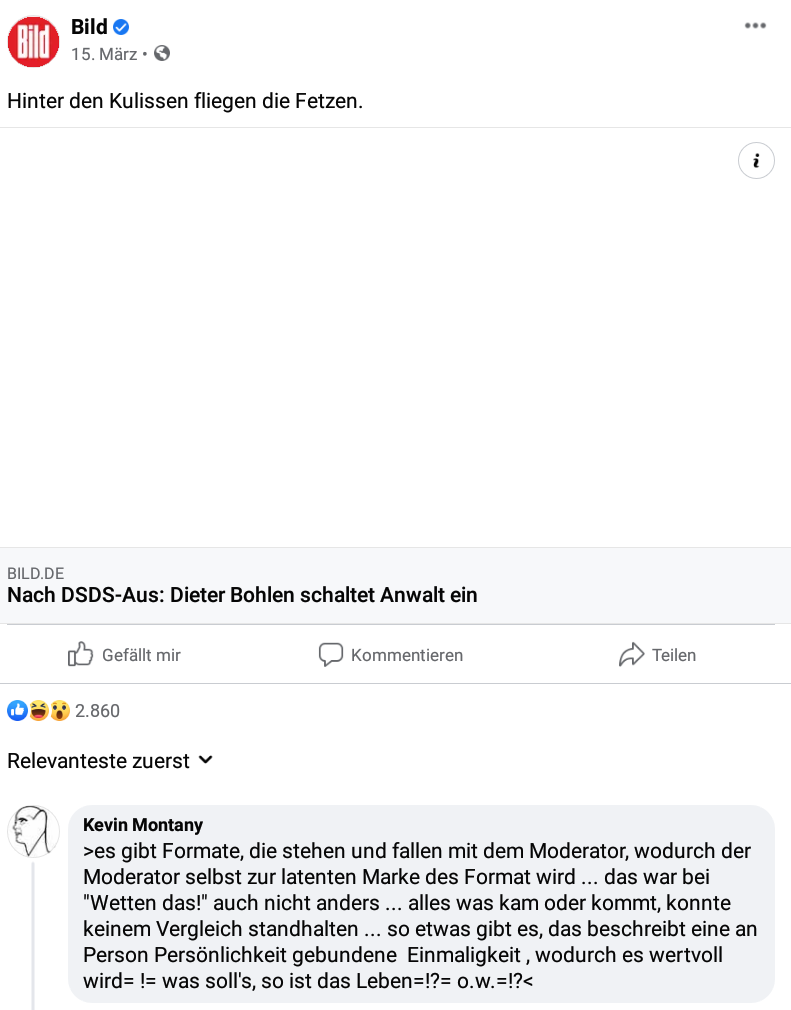791x1010 pixels.
Task: Open Kevin Montany's profile picture
Action: (x=33, y=831)
